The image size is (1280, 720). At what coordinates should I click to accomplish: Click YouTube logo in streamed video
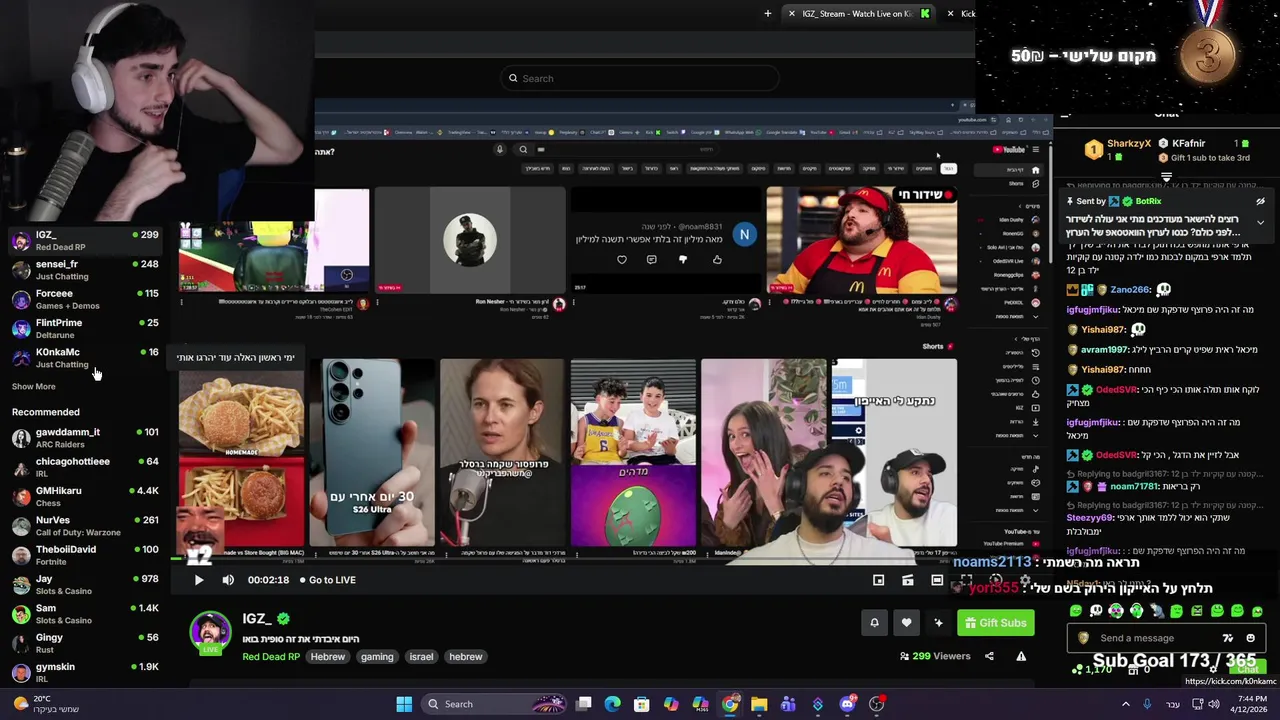point(1008,150)
